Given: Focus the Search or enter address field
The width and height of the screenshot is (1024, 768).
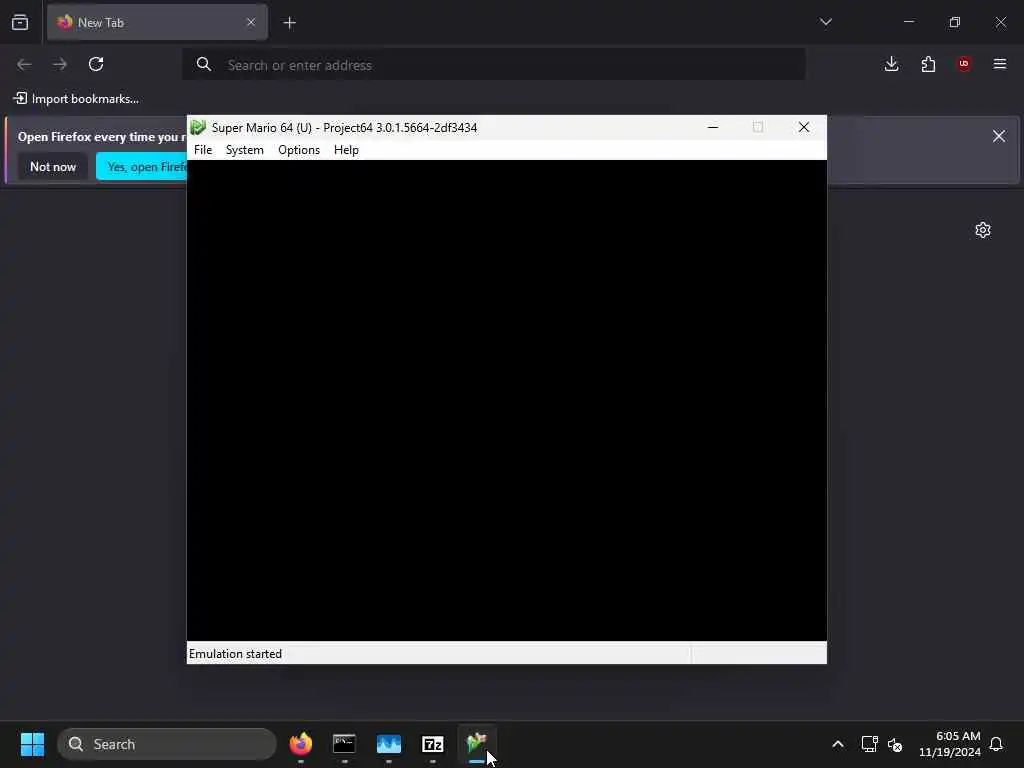Looking at the screenshot, I should tap(494, 65).
